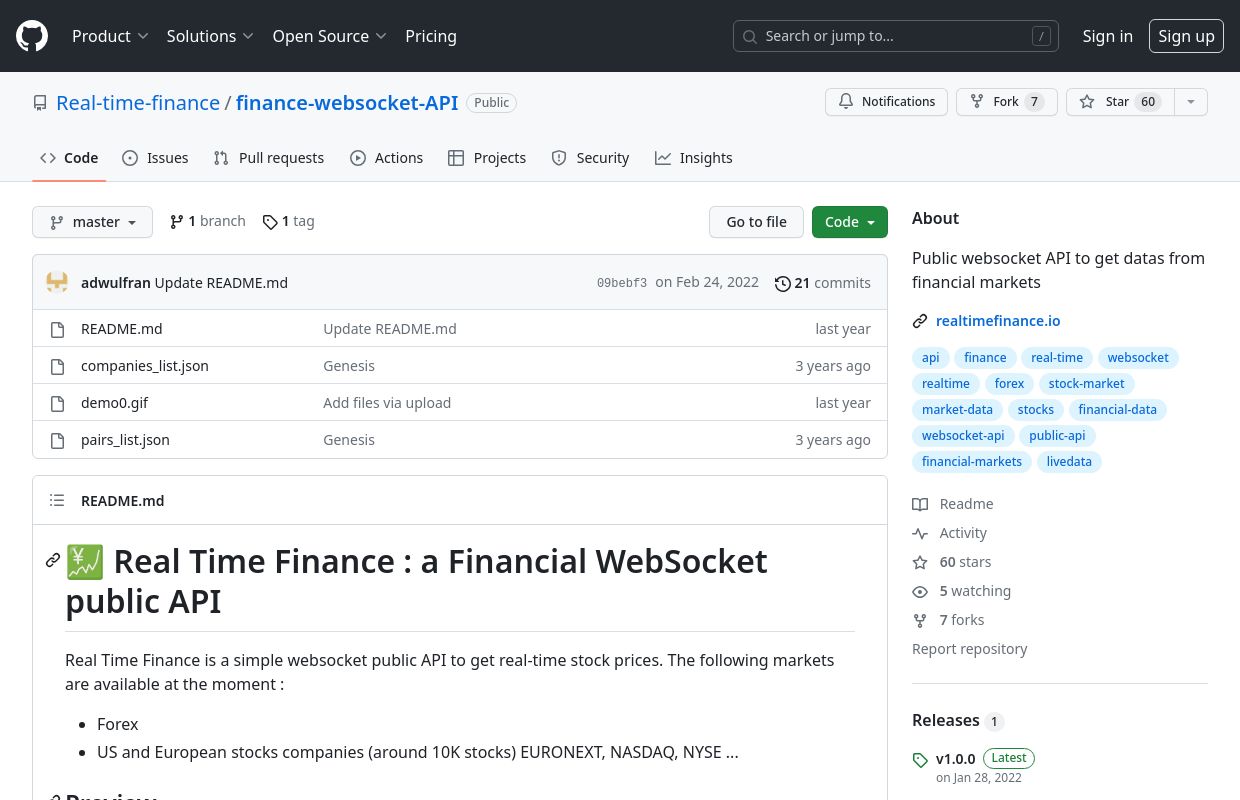Viewport: 1240px width, 800px height.
Task: Open the public-api topic tag
Action: tap(1057, 436)
